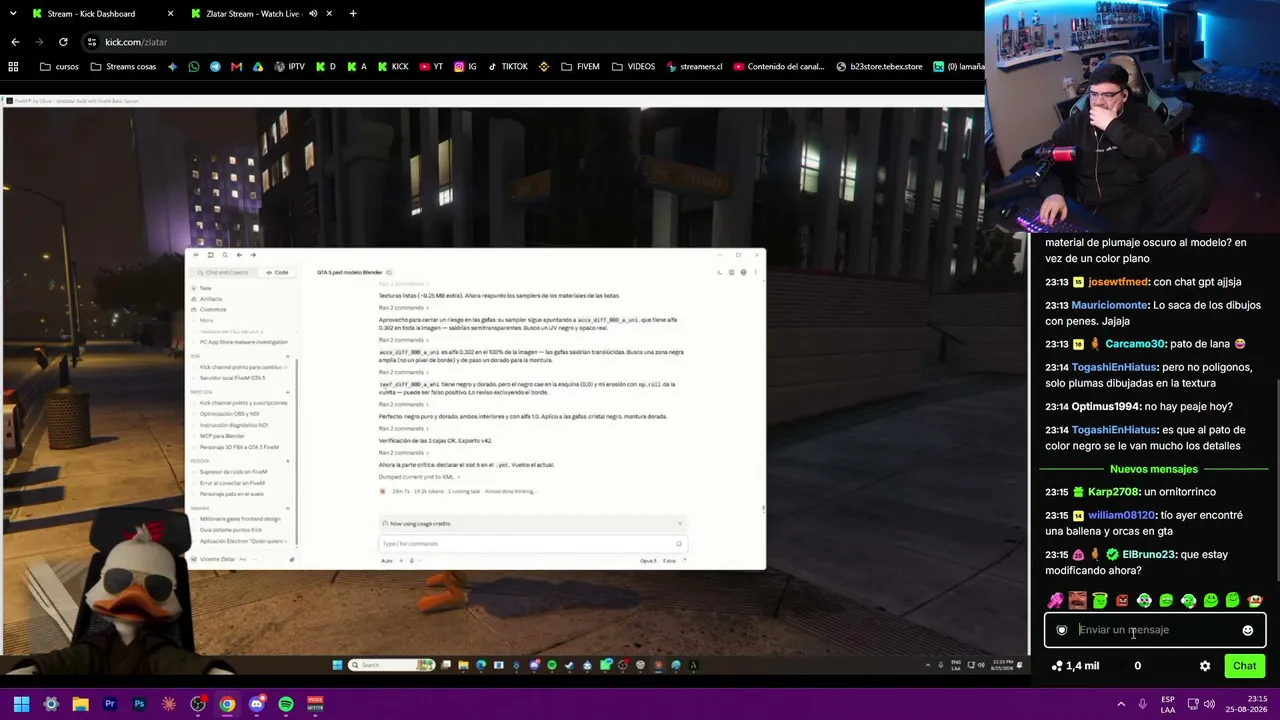Select the Zlatar Stream - Watch Live tab
Screen dimensions: 1280x720
(250, 14)
